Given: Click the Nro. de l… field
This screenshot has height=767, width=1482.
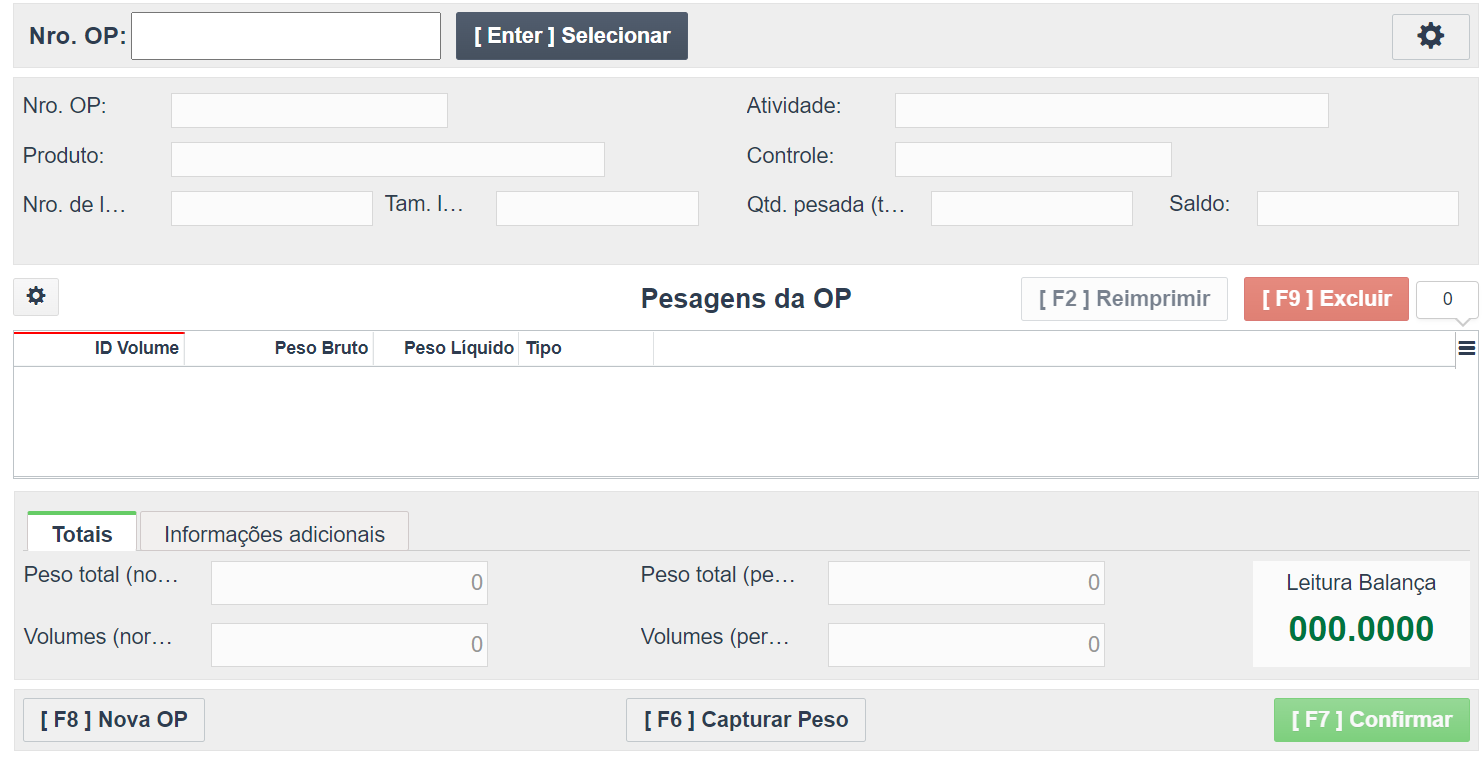Looking at the screenshot, I should pyautogui.click(x=272, y=208).
